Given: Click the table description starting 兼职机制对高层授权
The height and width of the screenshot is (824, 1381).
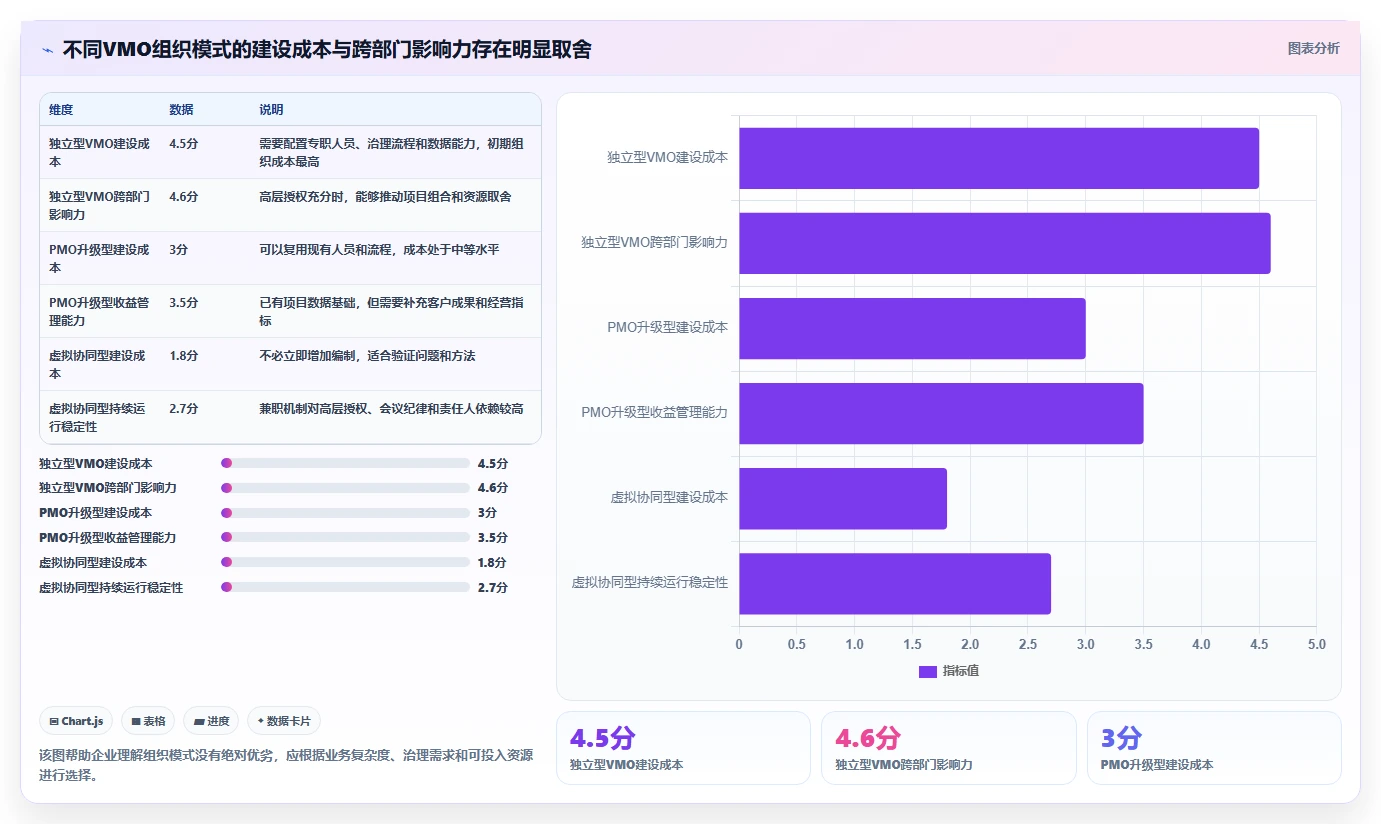Looking at the screenshot, I should pyautogui.click(x=391, y=409).
